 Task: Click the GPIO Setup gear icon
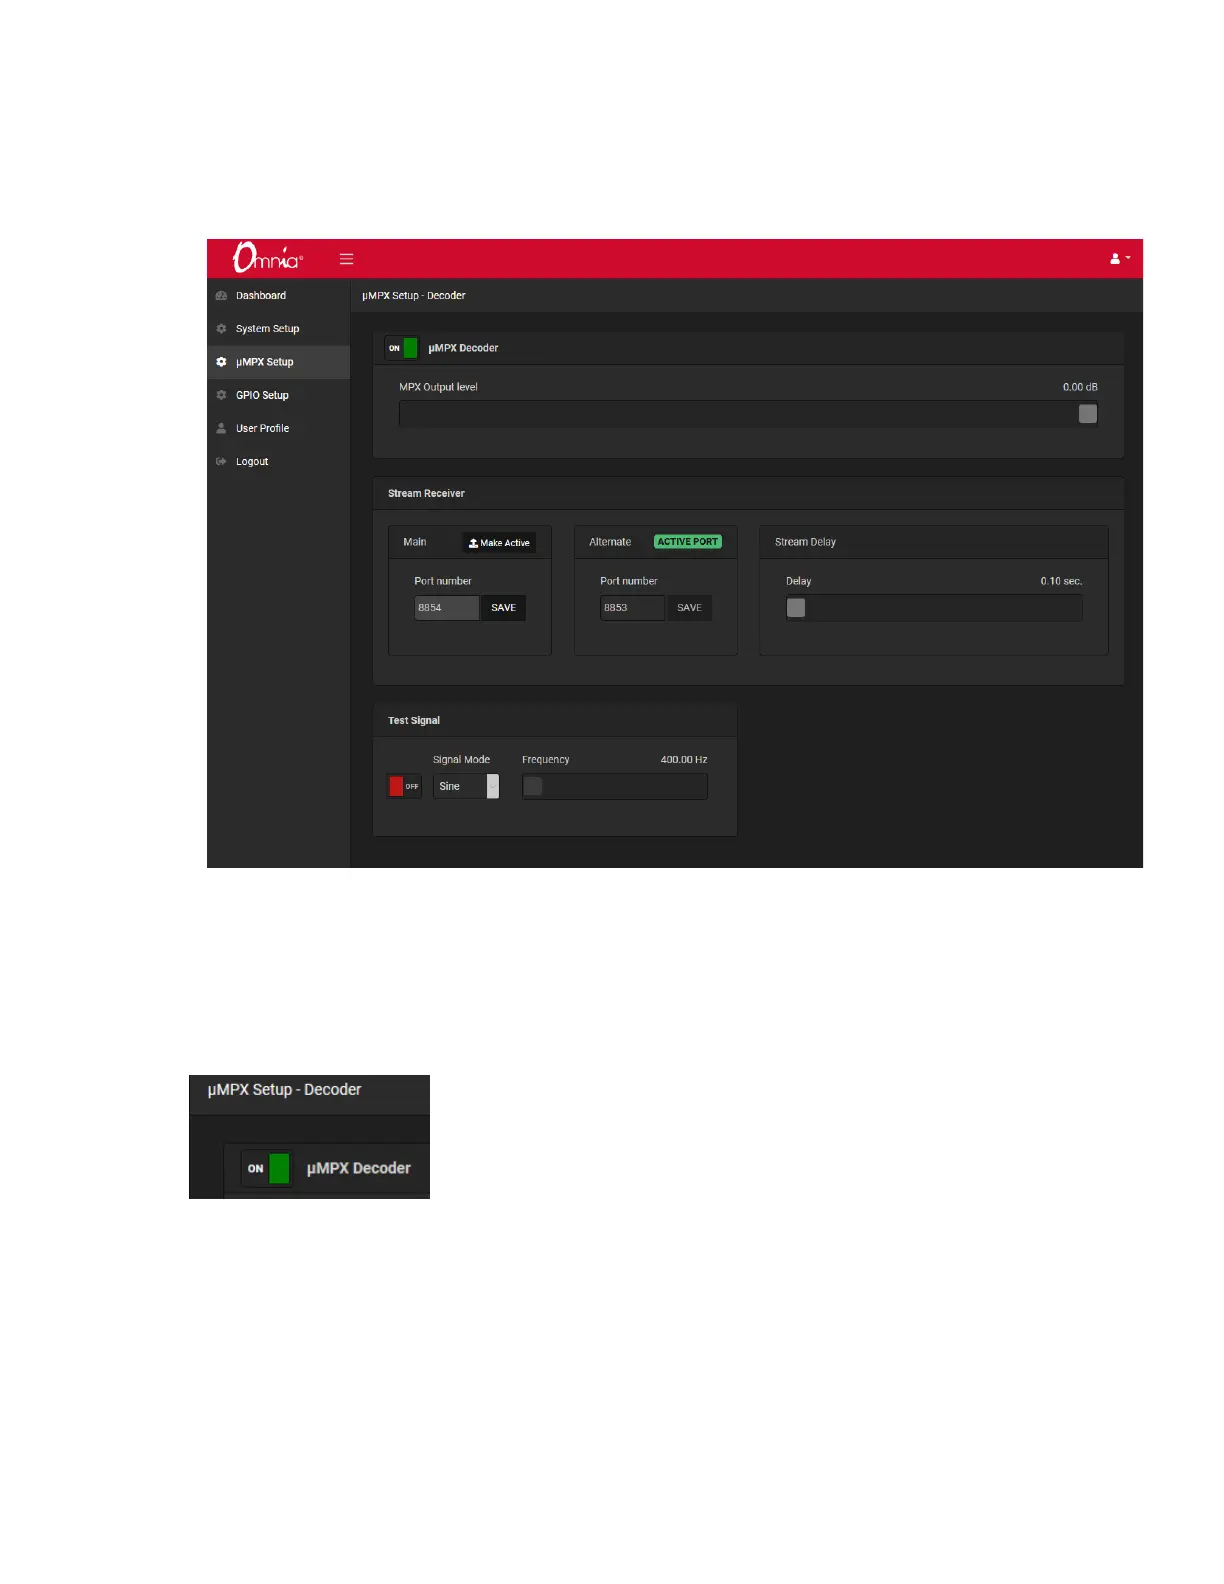[x=222, y=395]
